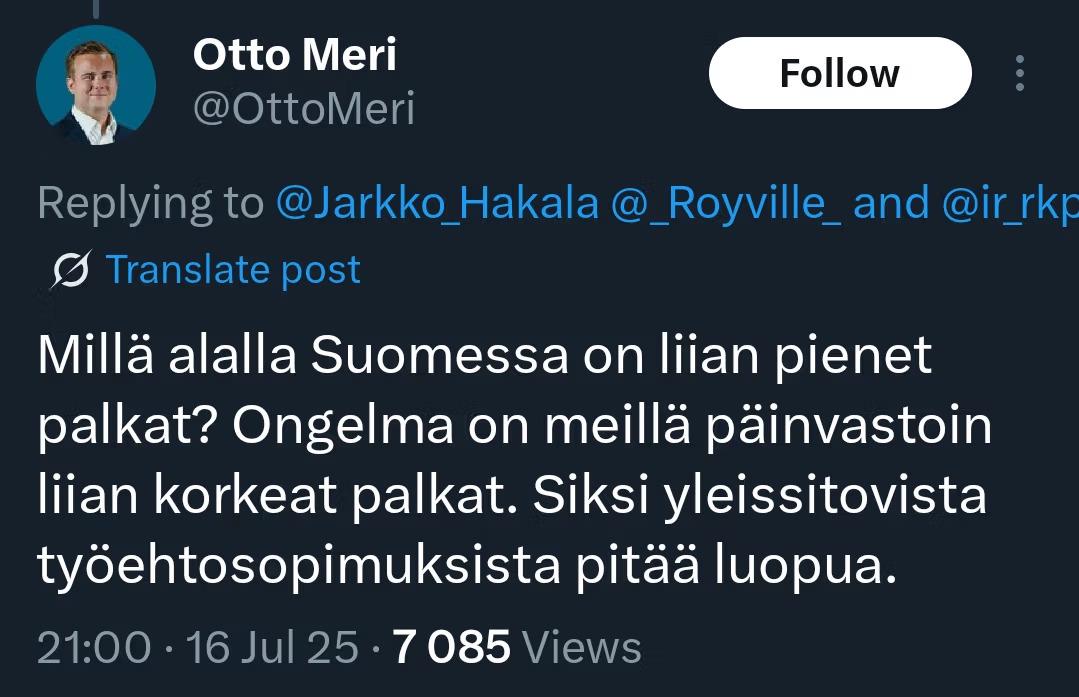Screen dimensions: 1079x697
Task: Click the word 'and' in the reply line
Action: 892,204
